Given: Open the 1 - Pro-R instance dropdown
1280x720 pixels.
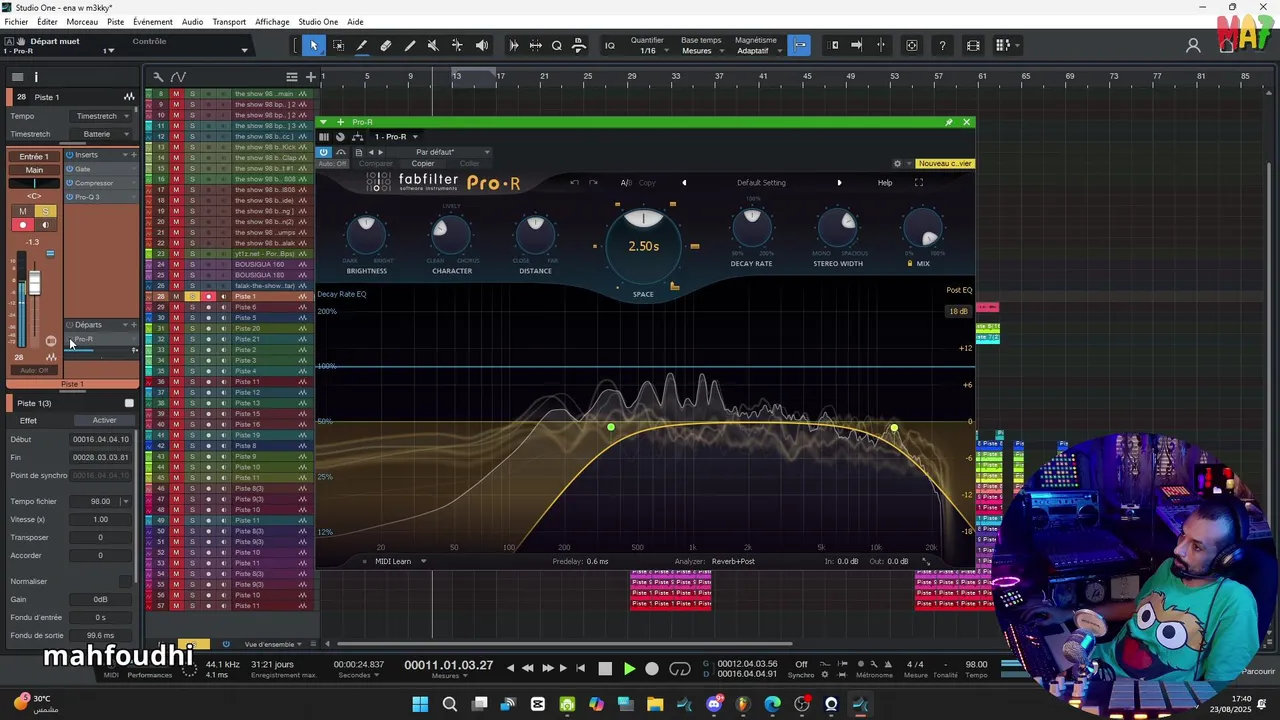Looking at the screenshot, I should [x=396, y=137].
